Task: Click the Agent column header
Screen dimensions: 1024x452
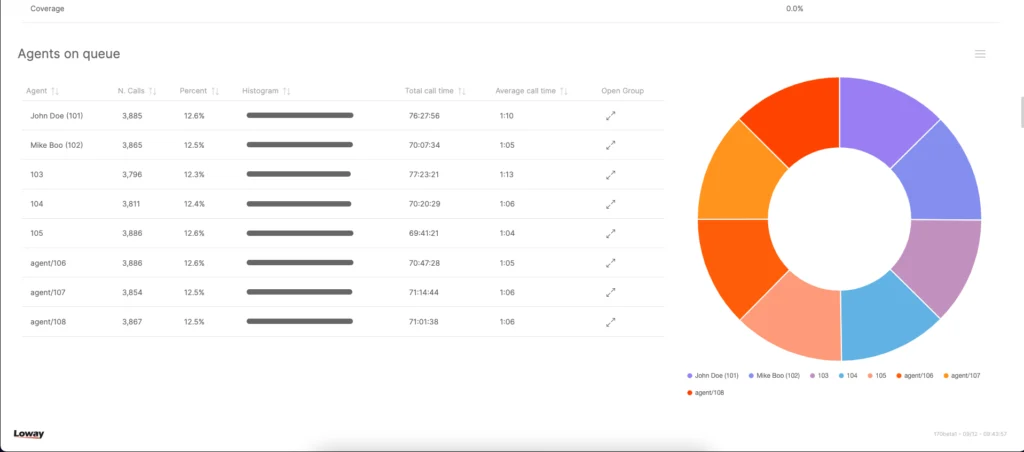Action: 42,91
